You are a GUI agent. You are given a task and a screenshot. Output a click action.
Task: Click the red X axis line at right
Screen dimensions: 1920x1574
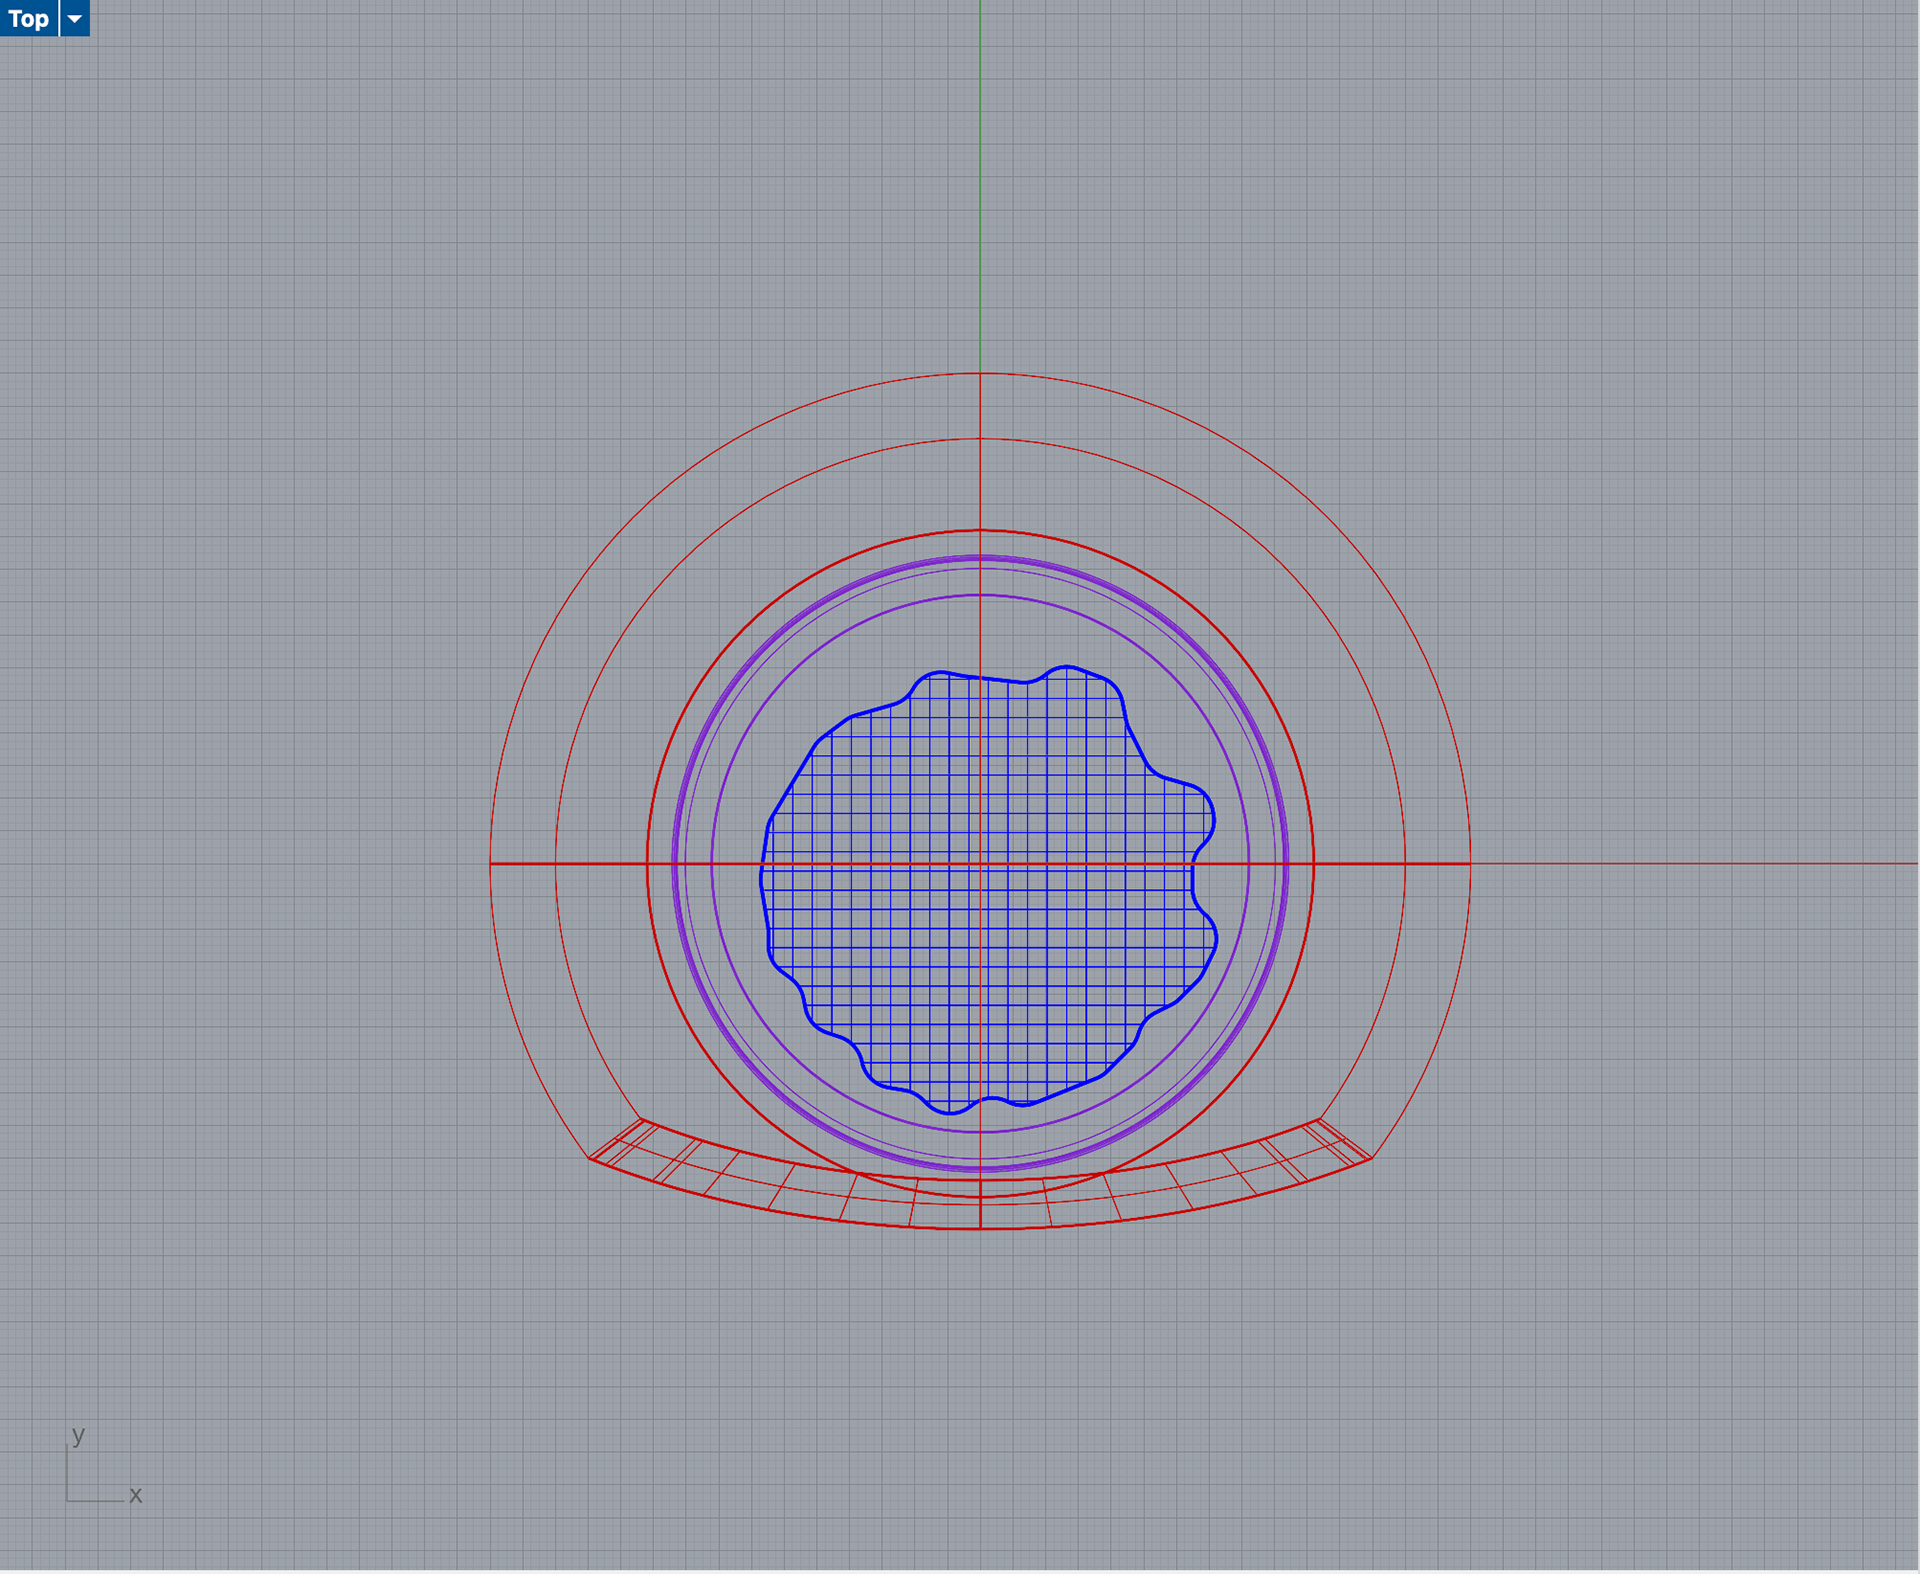[1700, 863]
